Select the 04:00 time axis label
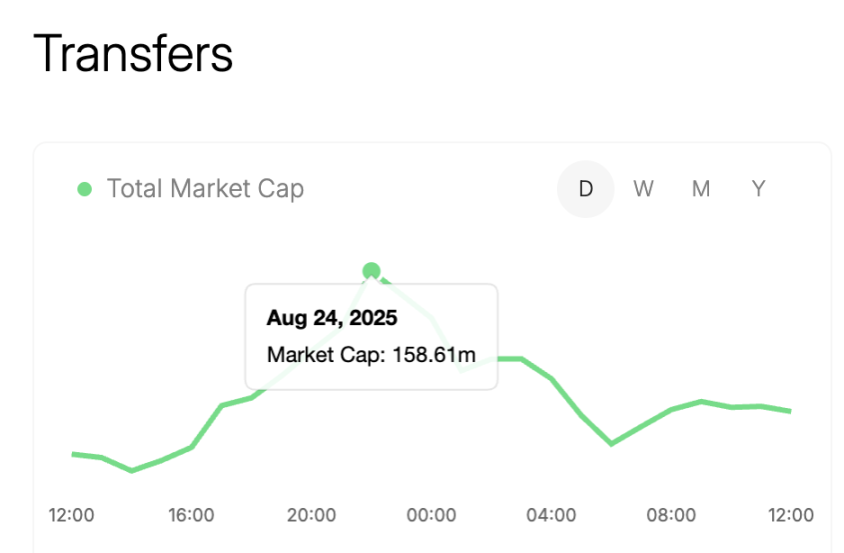Viewport: 844px width, 553px height. [551, 515]
